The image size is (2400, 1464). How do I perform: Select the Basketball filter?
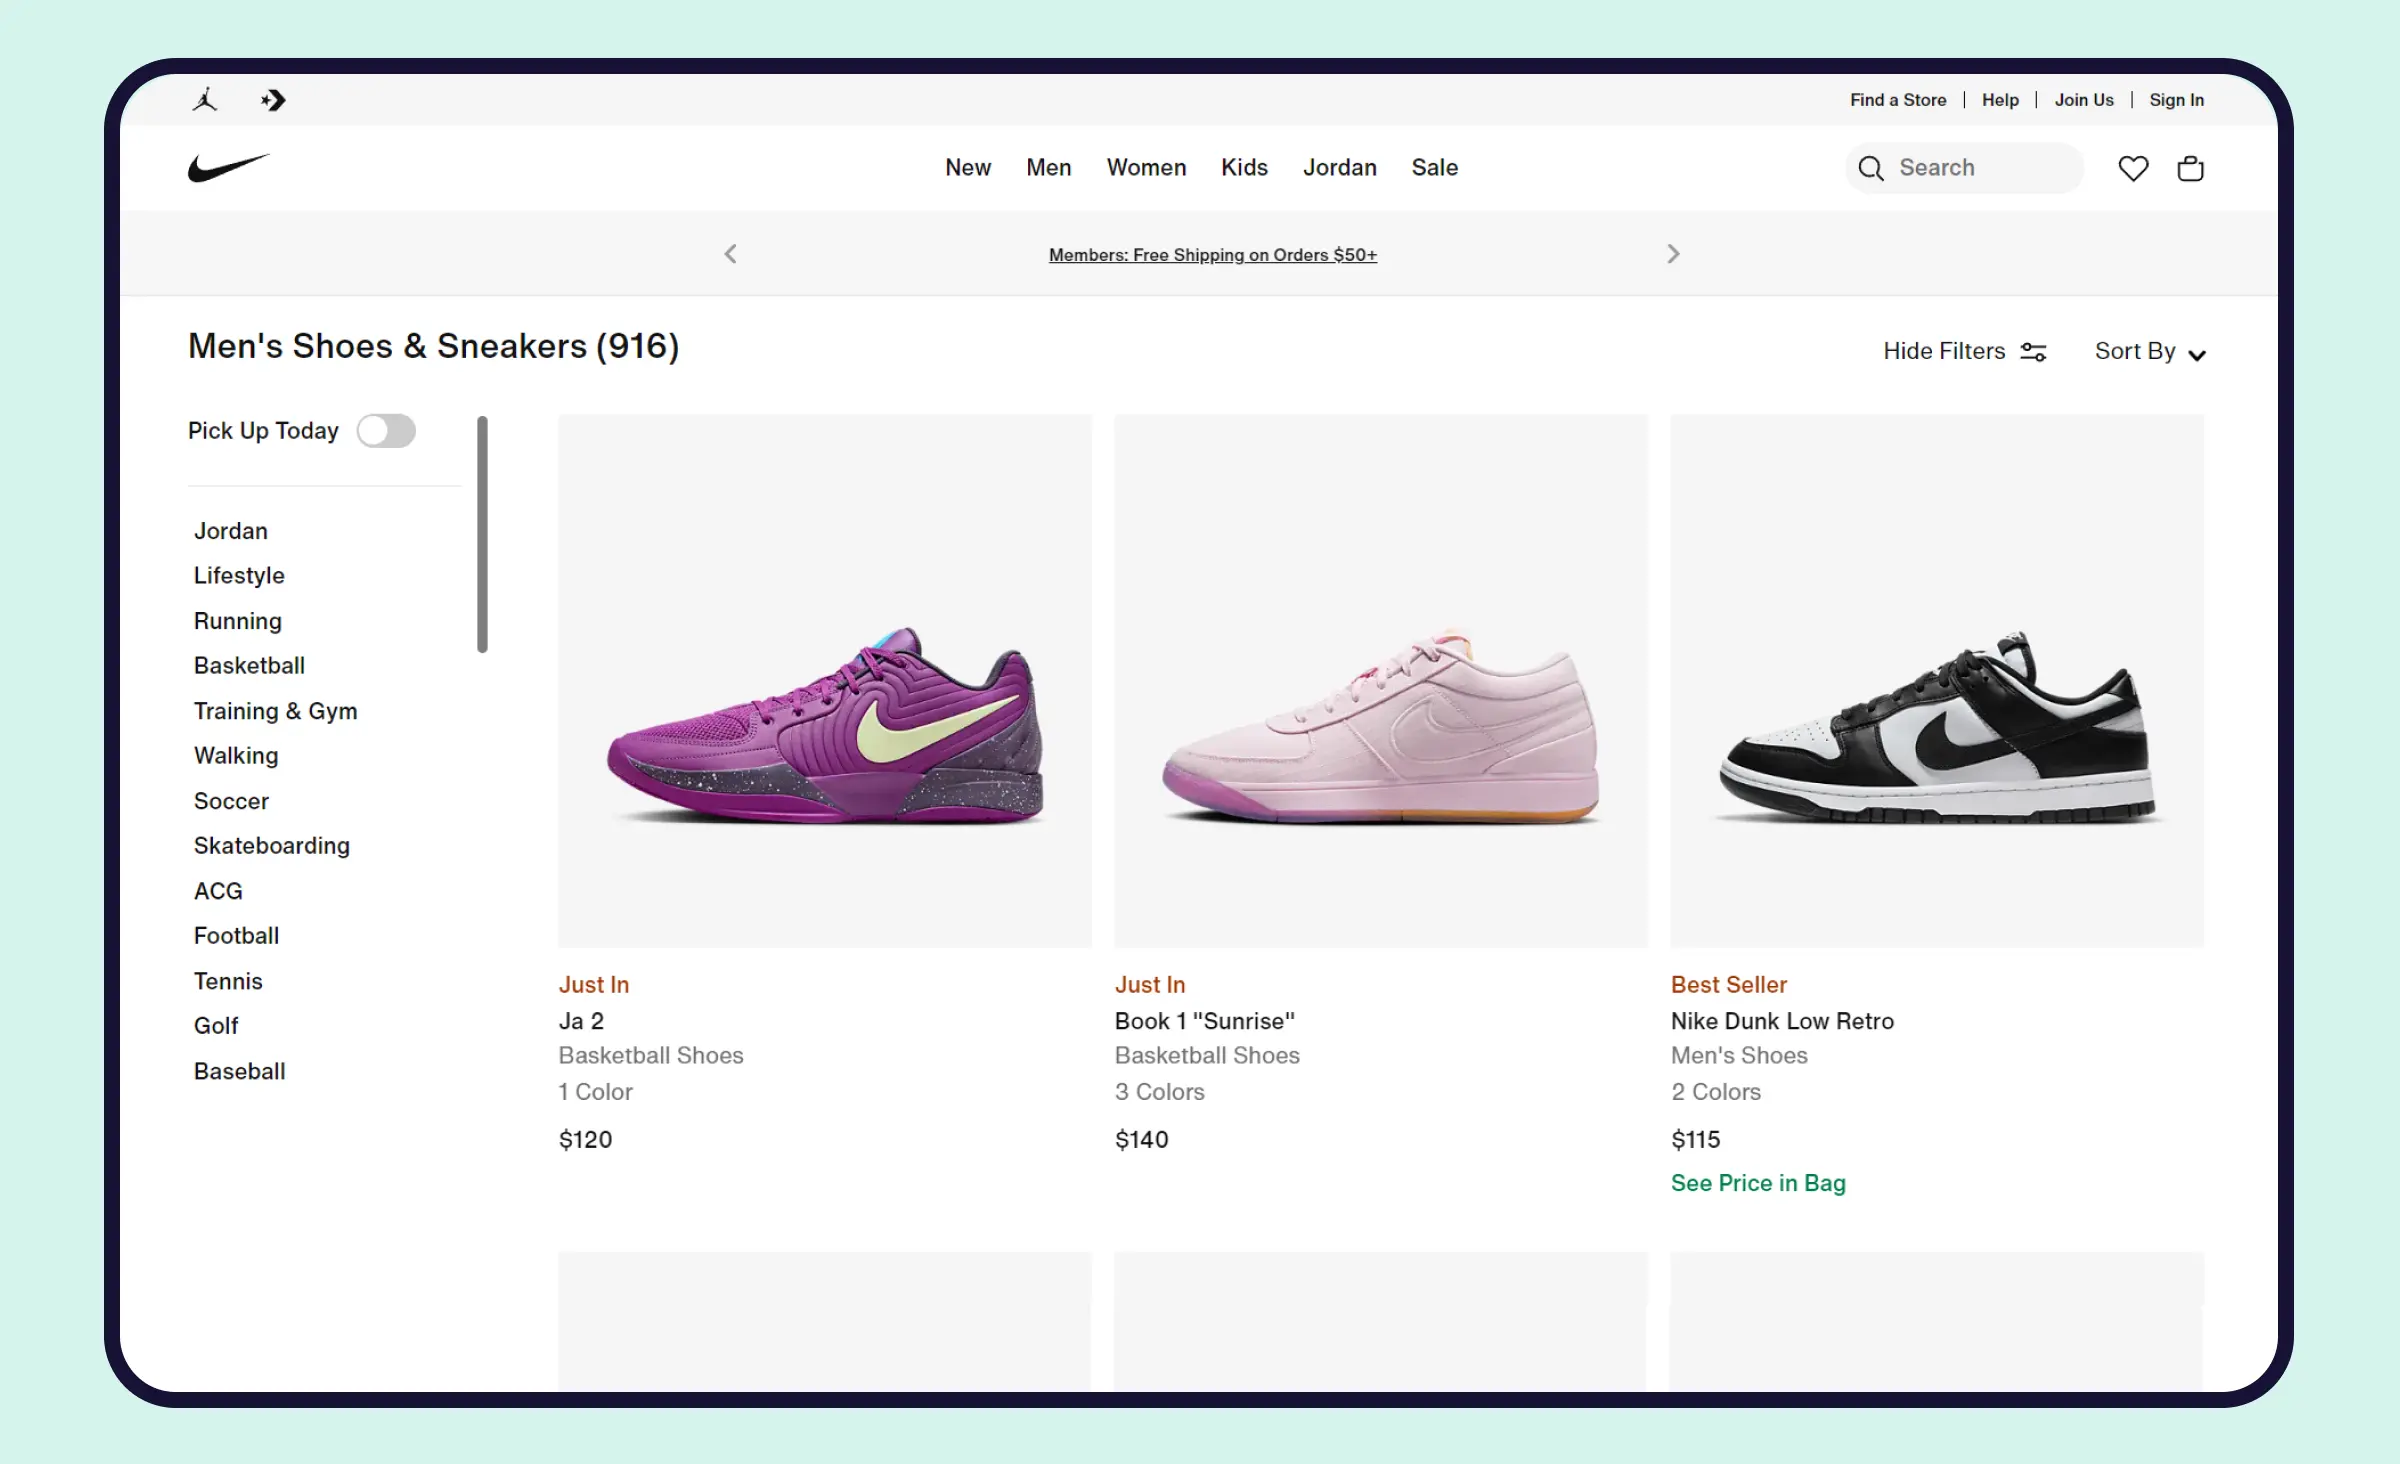(249, 665)
